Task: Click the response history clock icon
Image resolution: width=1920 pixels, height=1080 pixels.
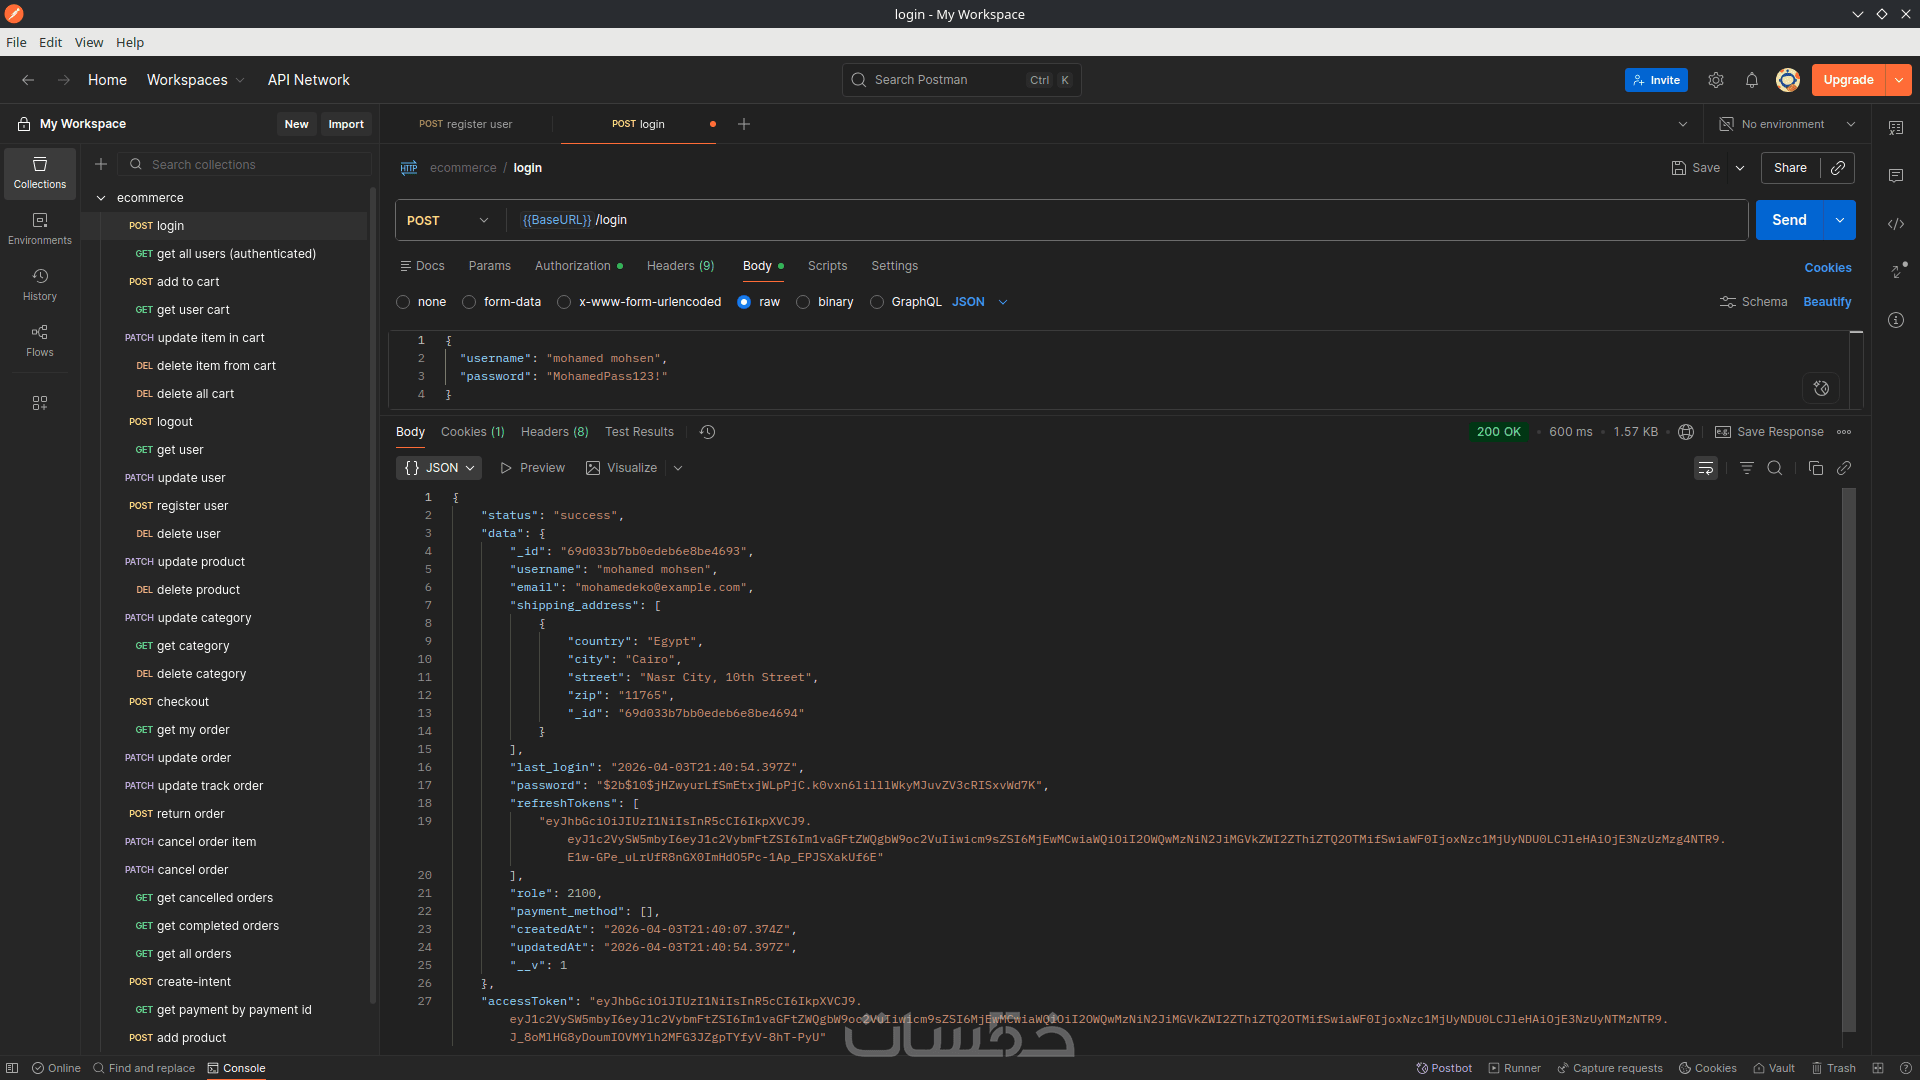Action: point(707,432)
